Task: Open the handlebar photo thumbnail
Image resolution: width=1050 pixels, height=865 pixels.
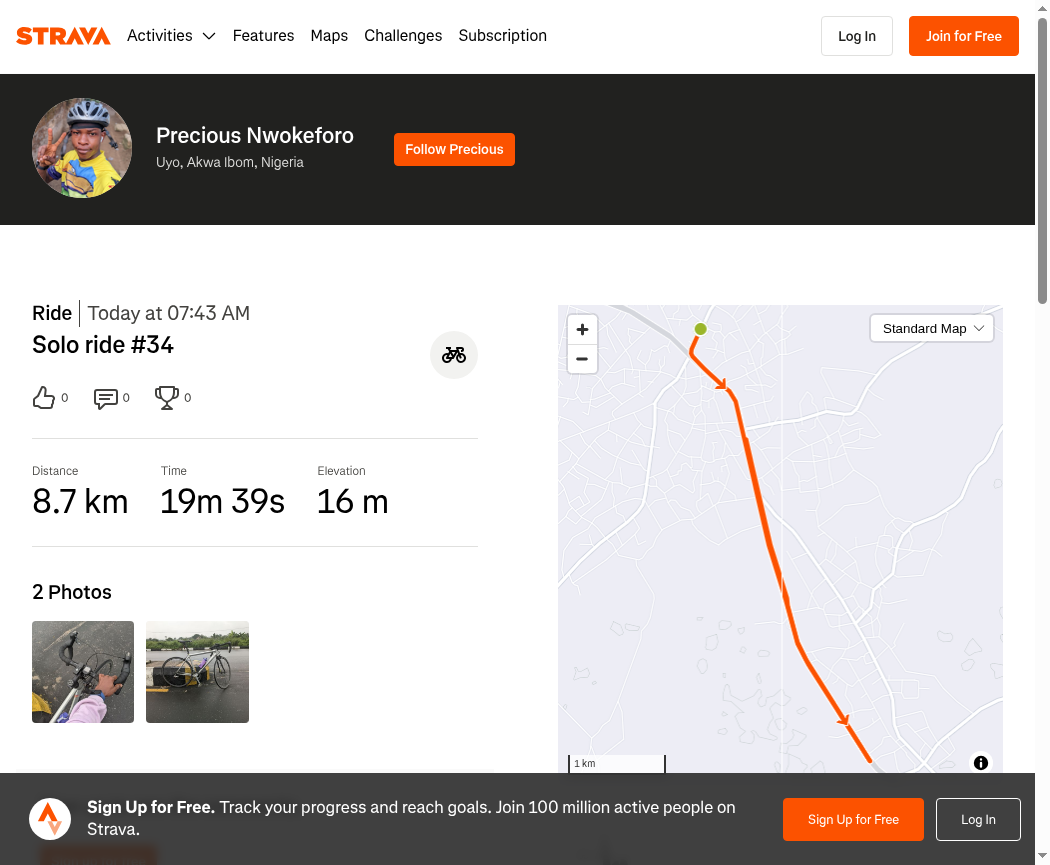Action: [x=83, y=672]
